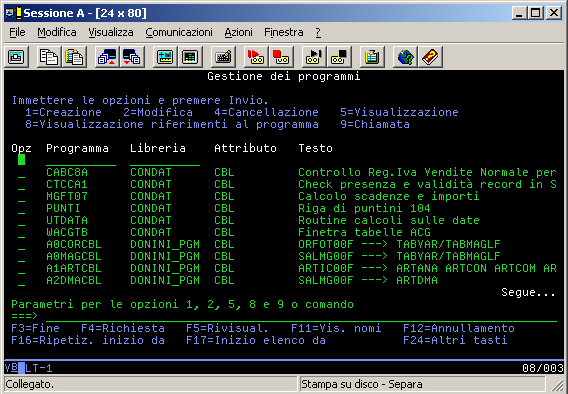The height and width of the screenshot is (394, 568).
Task: Click the F11=Vis. nomi function key
Action: 336,328
